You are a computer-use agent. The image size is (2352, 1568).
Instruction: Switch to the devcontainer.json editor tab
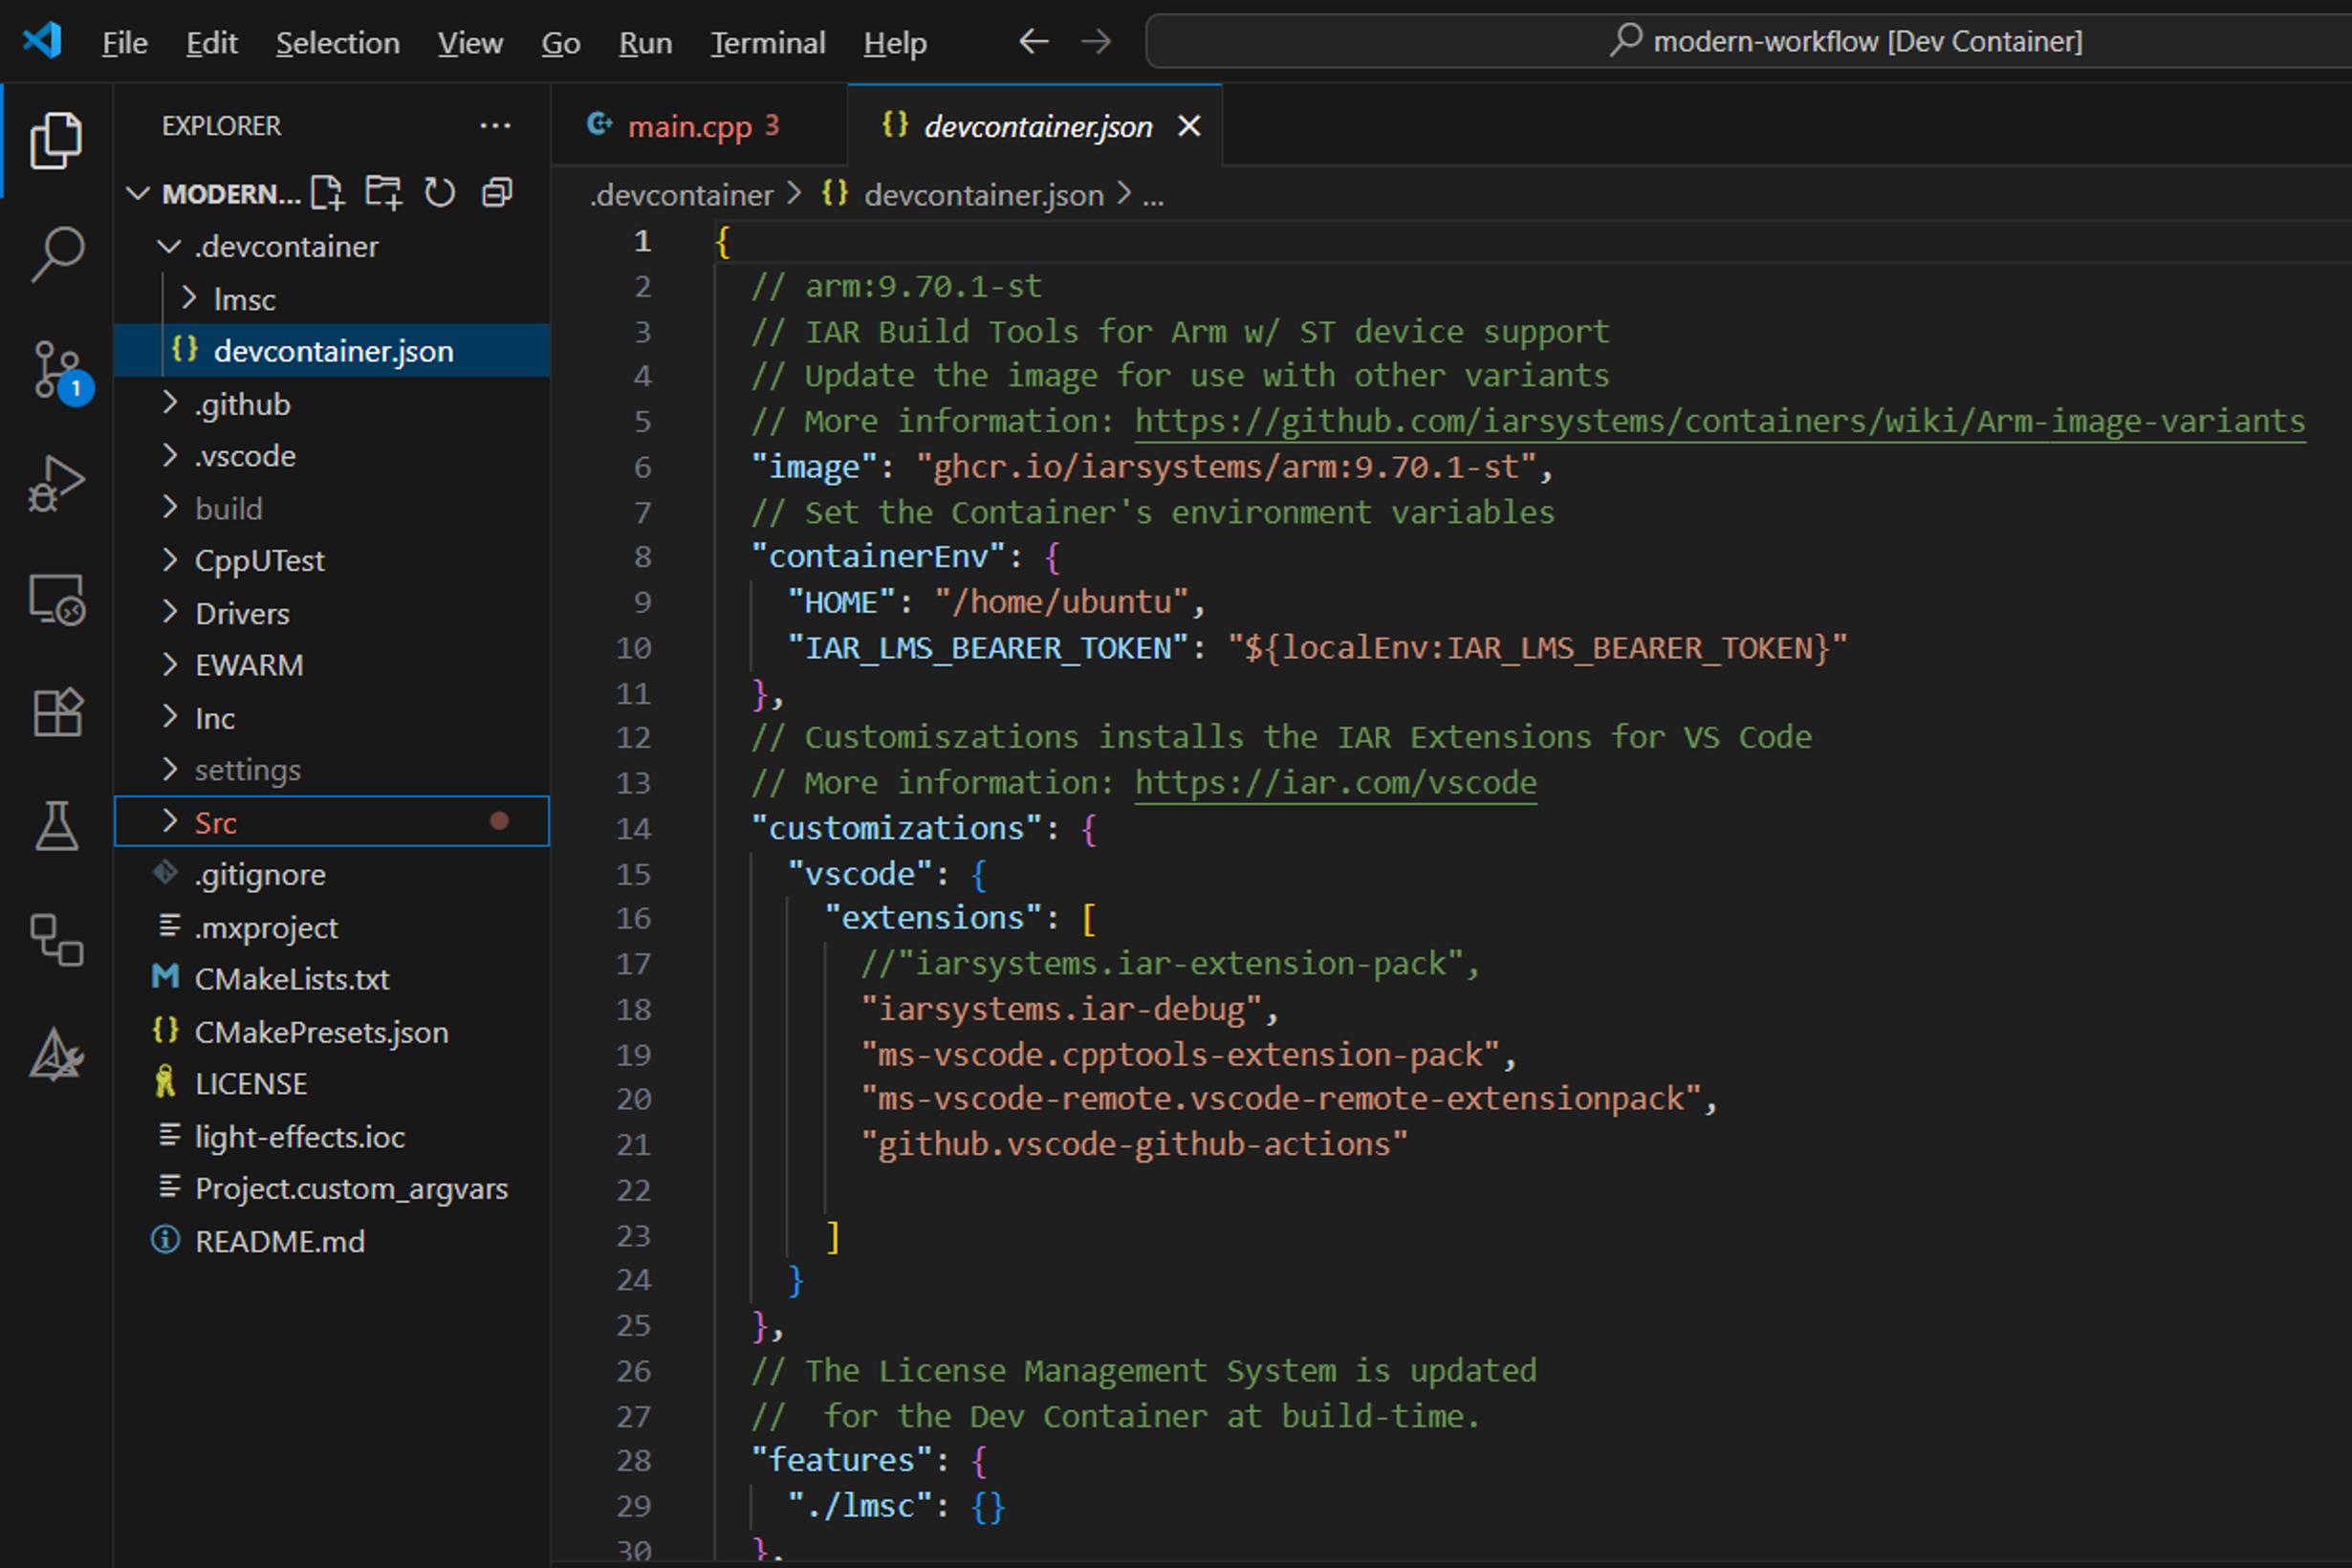point(1035,126)
